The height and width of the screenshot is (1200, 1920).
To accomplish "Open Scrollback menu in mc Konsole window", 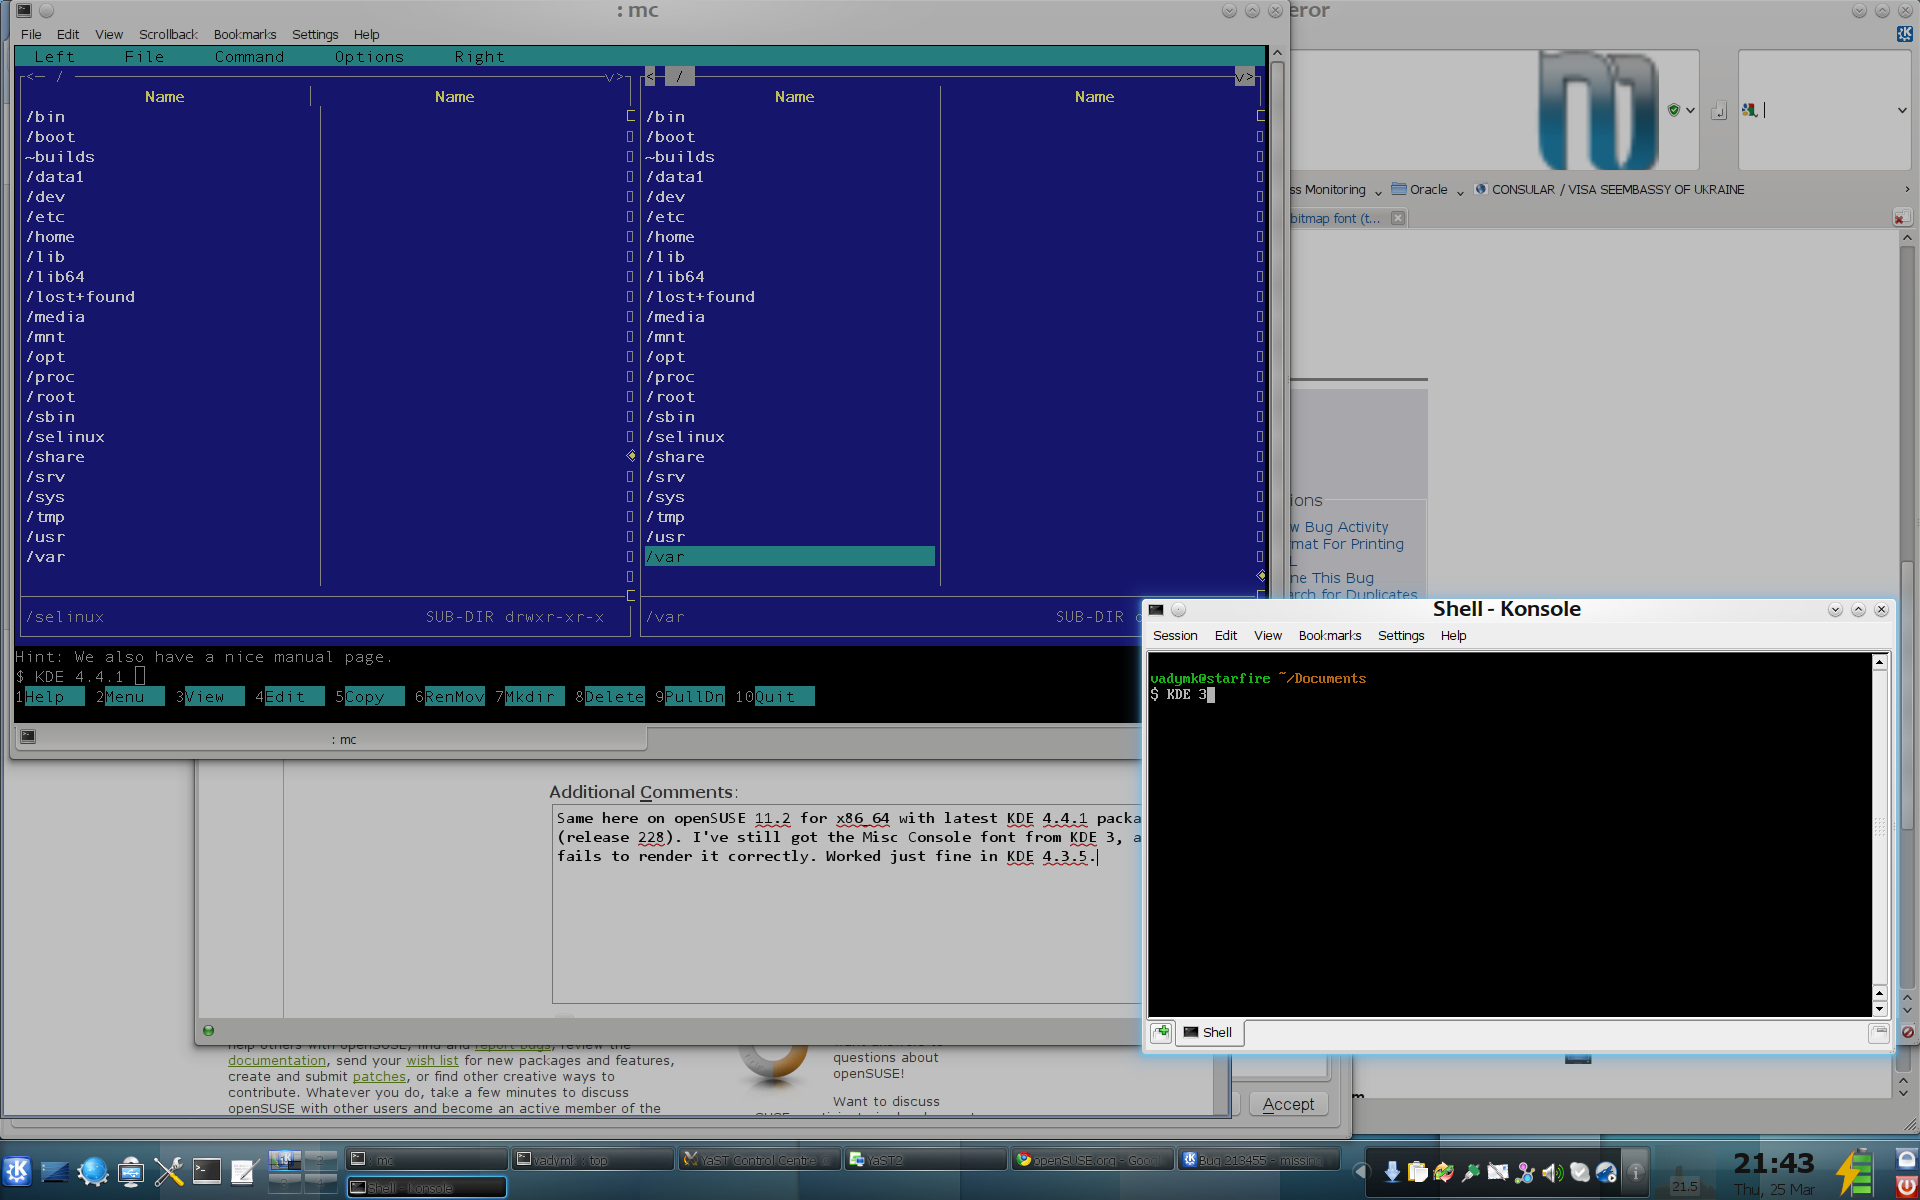I will (168, 34).
